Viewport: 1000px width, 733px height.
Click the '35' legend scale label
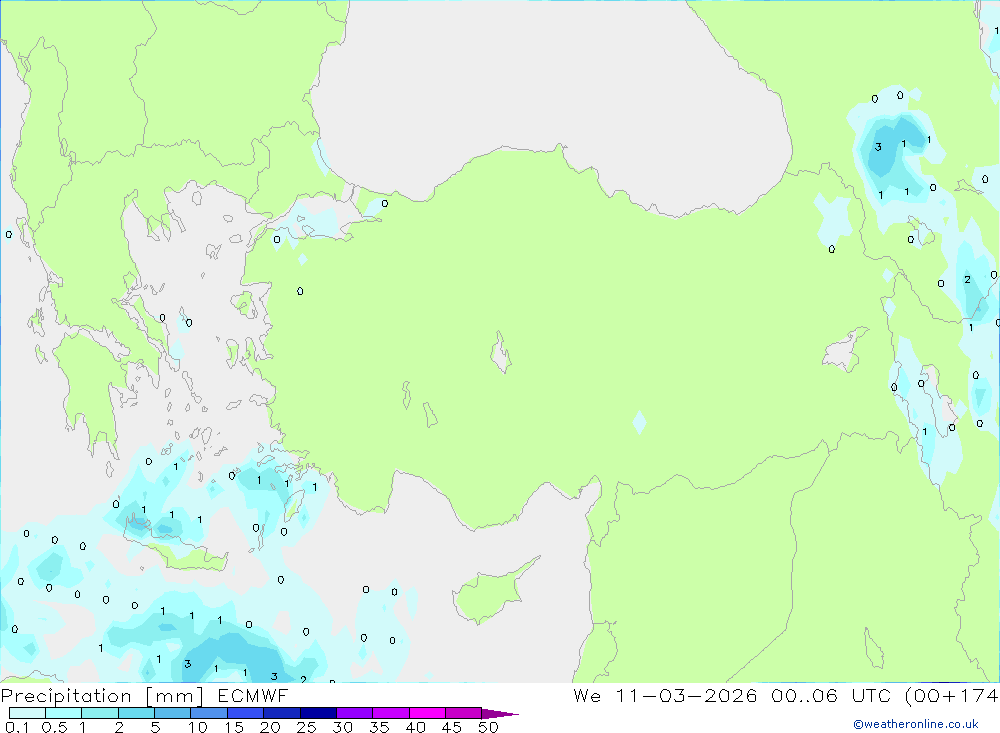(379, 727)
